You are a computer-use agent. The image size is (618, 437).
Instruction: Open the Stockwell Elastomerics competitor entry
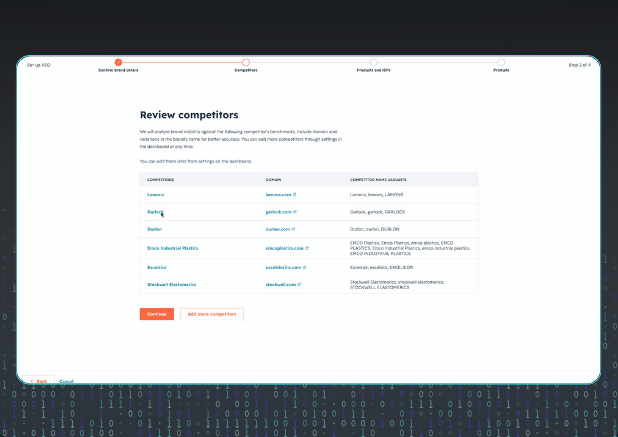click(171, 285)
